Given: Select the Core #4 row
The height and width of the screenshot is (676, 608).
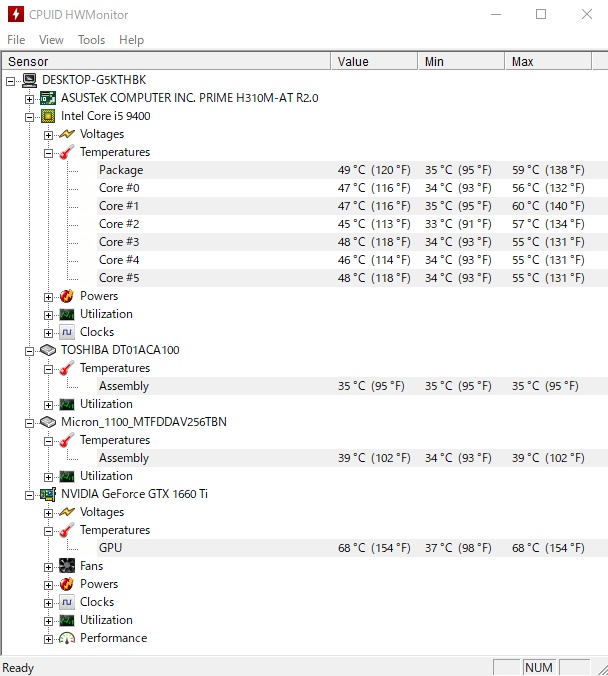Looking at the screenshot, I should [352, 260].
